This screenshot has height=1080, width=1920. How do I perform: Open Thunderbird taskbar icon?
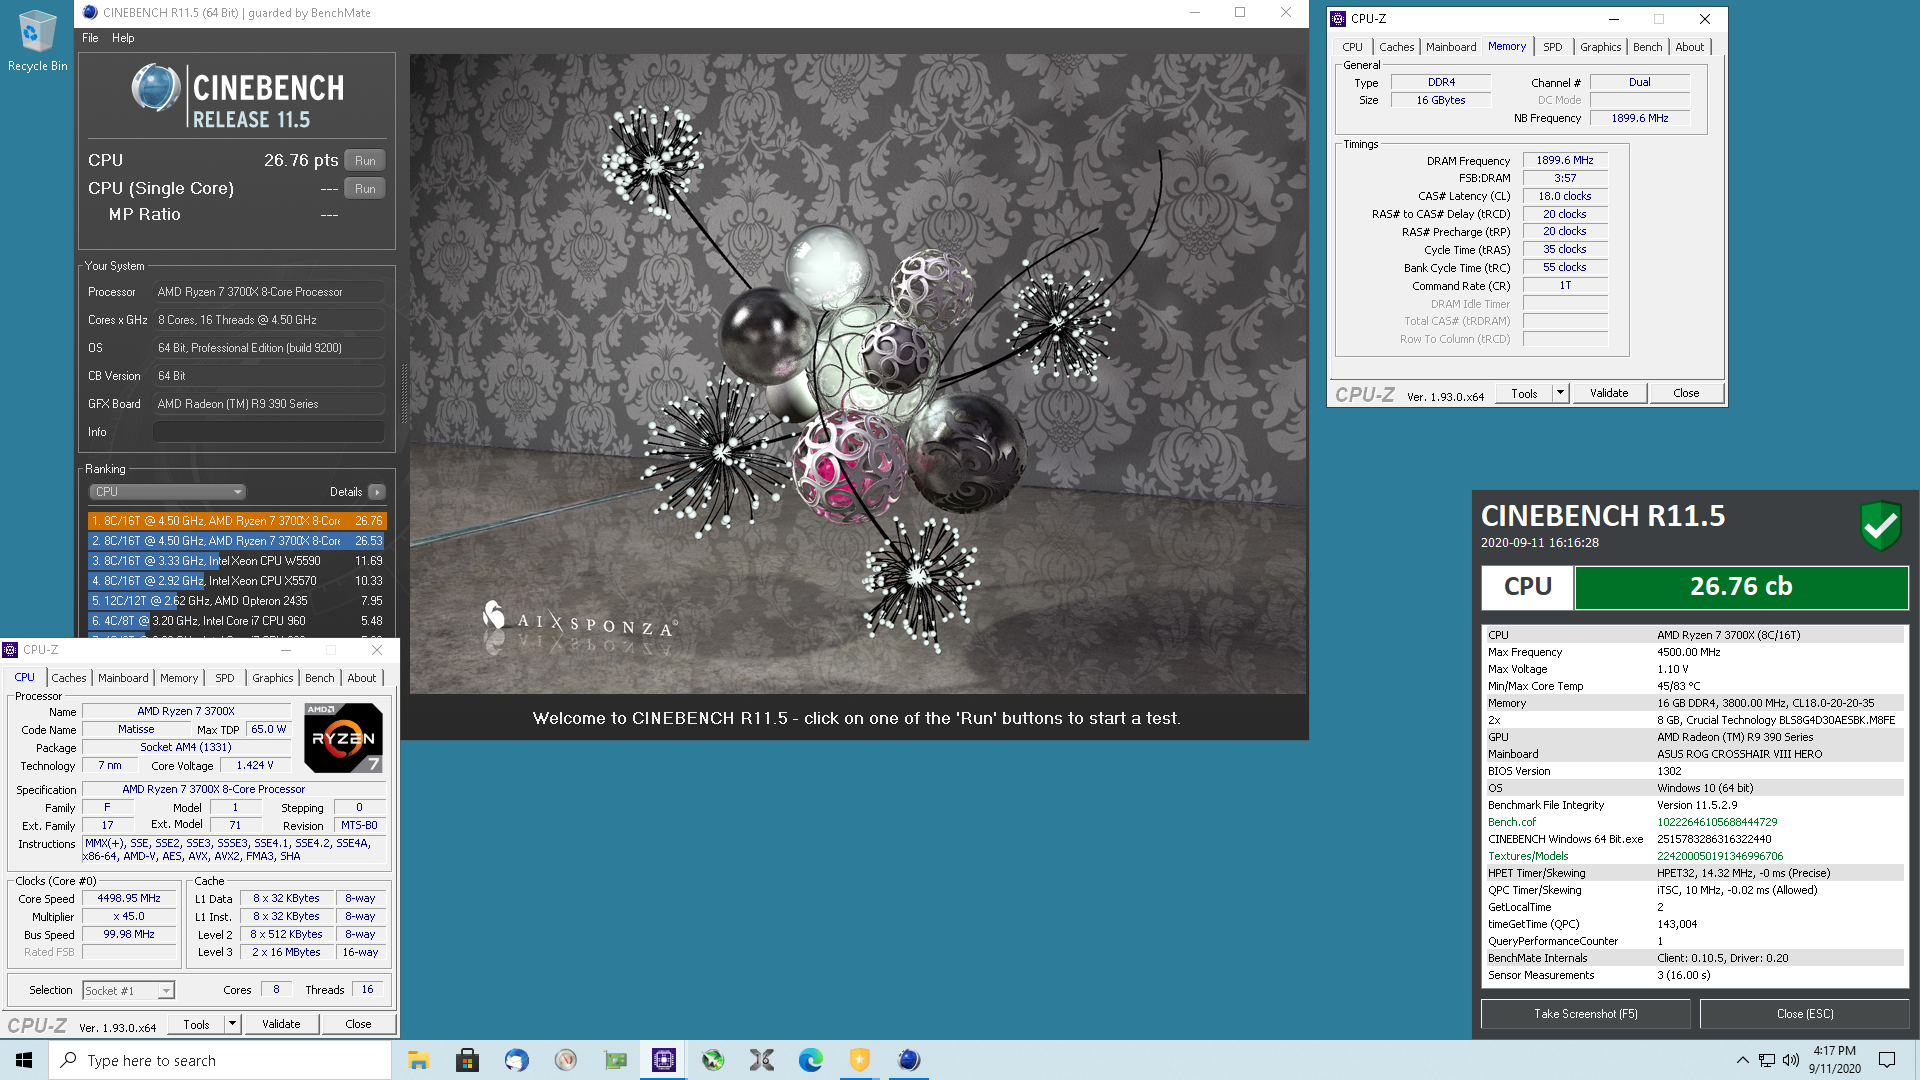pos(516,1060)
